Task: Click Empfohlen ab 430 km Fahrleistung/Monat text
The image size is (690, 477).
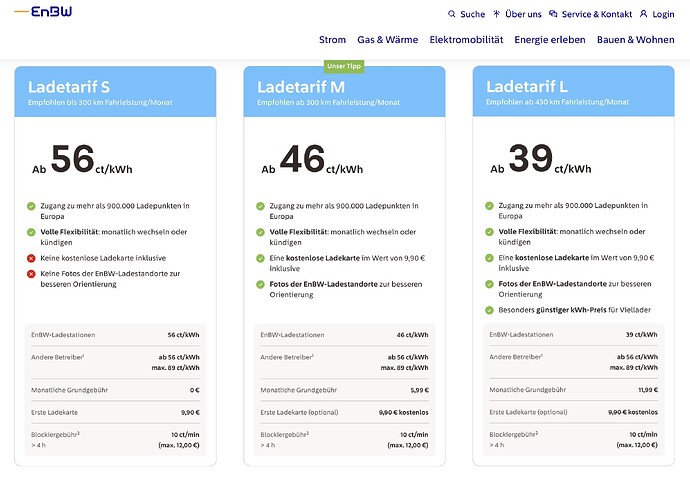Action: (x=558, y=102)
